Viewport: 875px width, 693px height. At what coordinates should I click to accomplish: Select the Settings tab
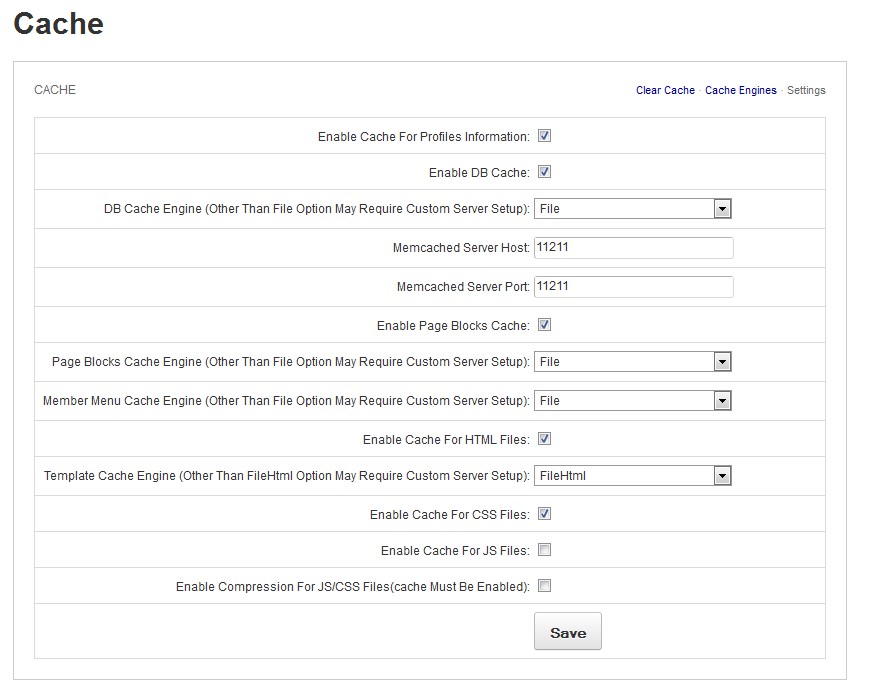coord(806,91)
